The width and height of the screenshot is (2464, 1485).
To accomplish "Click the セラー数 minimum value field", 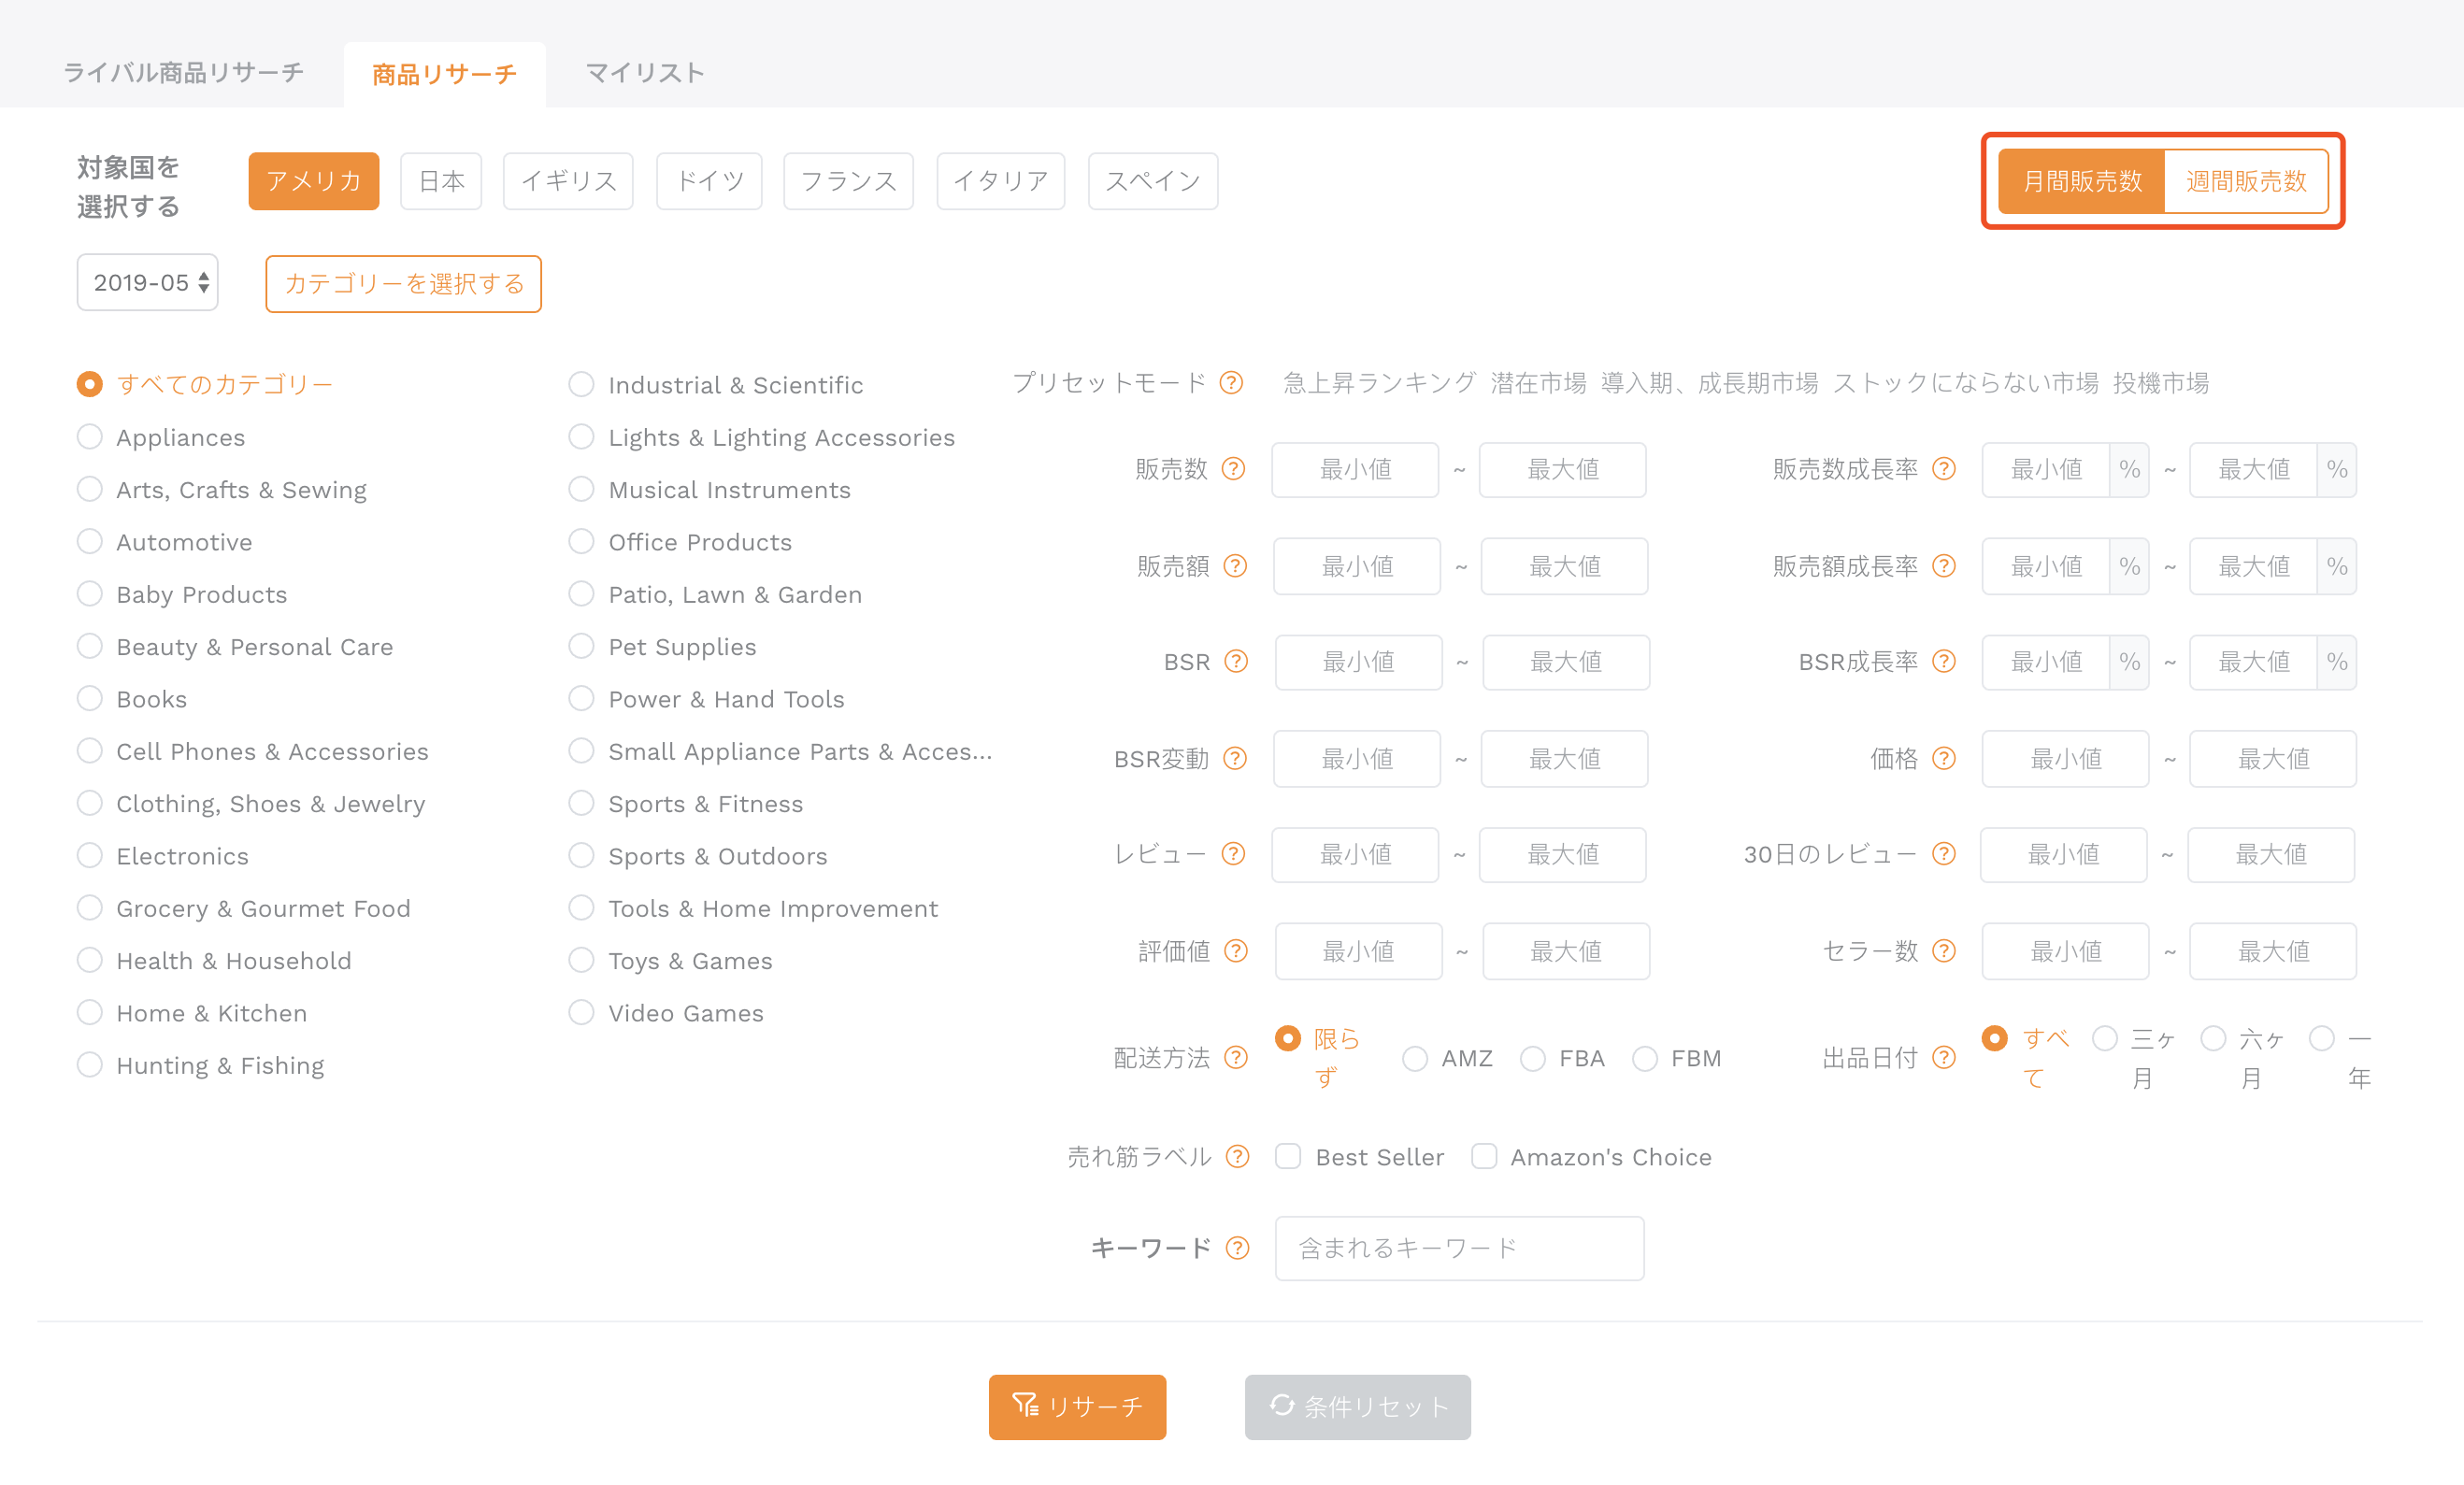I will pos(2066,951).
